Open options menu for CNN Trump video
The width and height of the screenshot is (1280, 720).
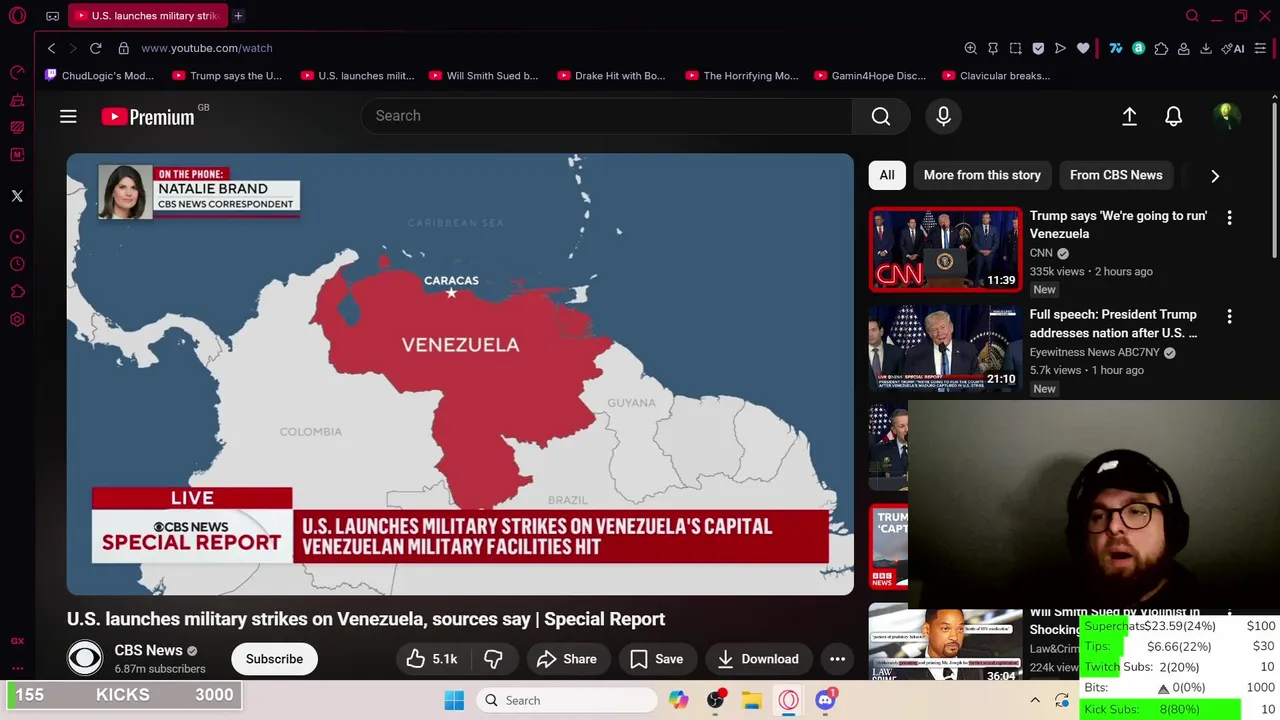1229,217
